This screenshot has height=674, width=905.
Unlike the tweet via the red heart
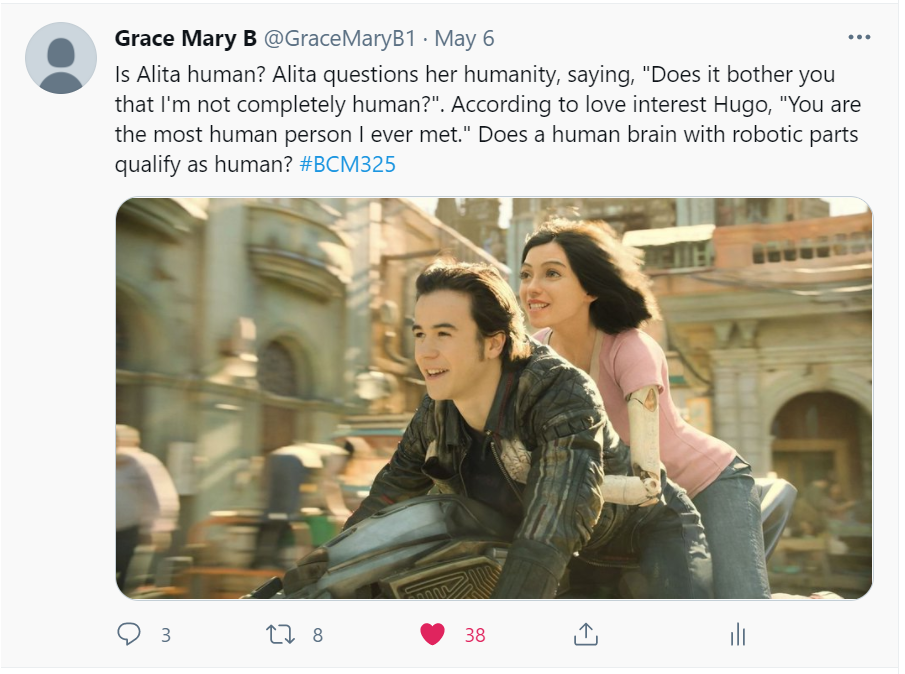[432, 634]
